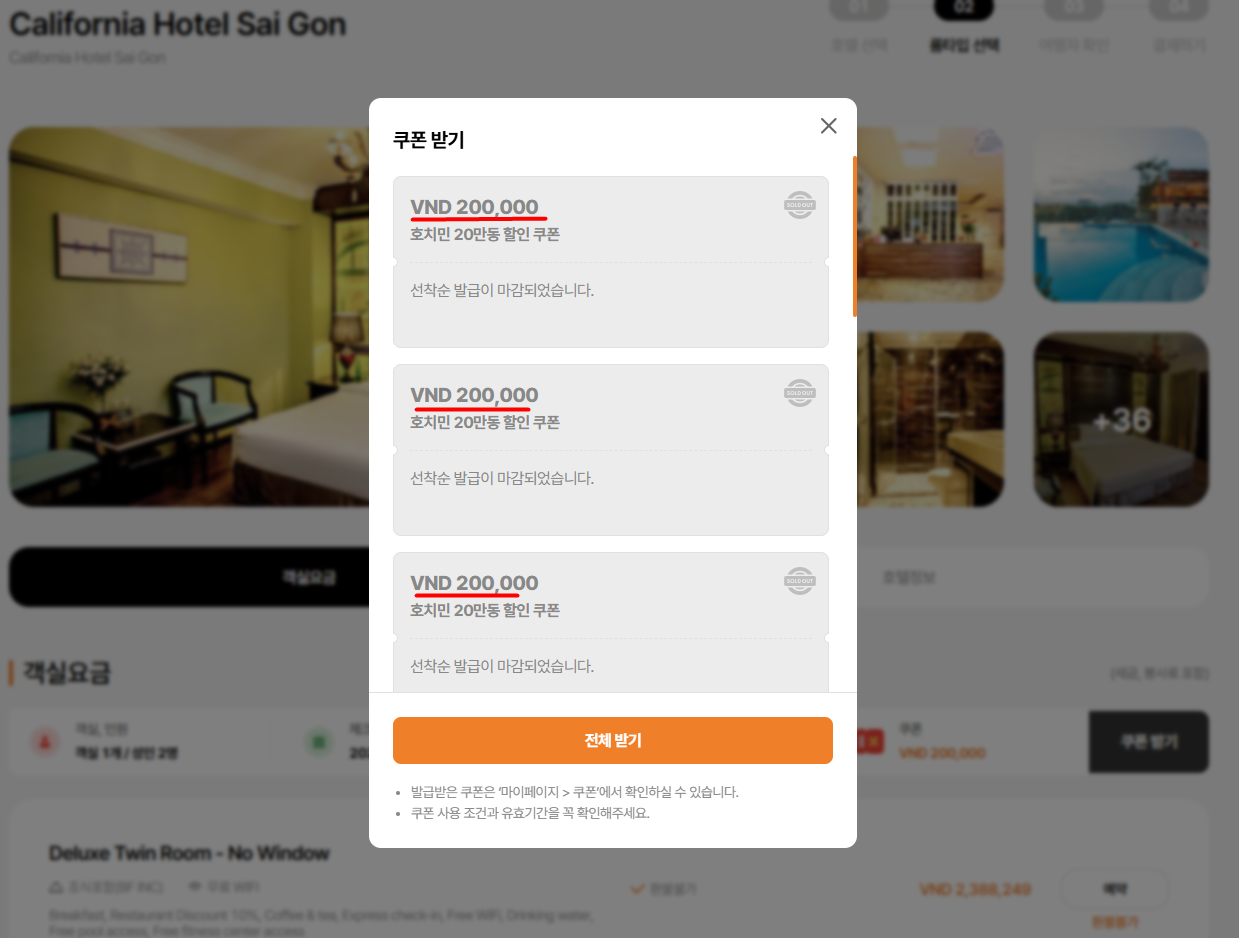Click the 전체 받기 orange button
Viewport: 1239px width, 938px height.
[x=612, y=740]
